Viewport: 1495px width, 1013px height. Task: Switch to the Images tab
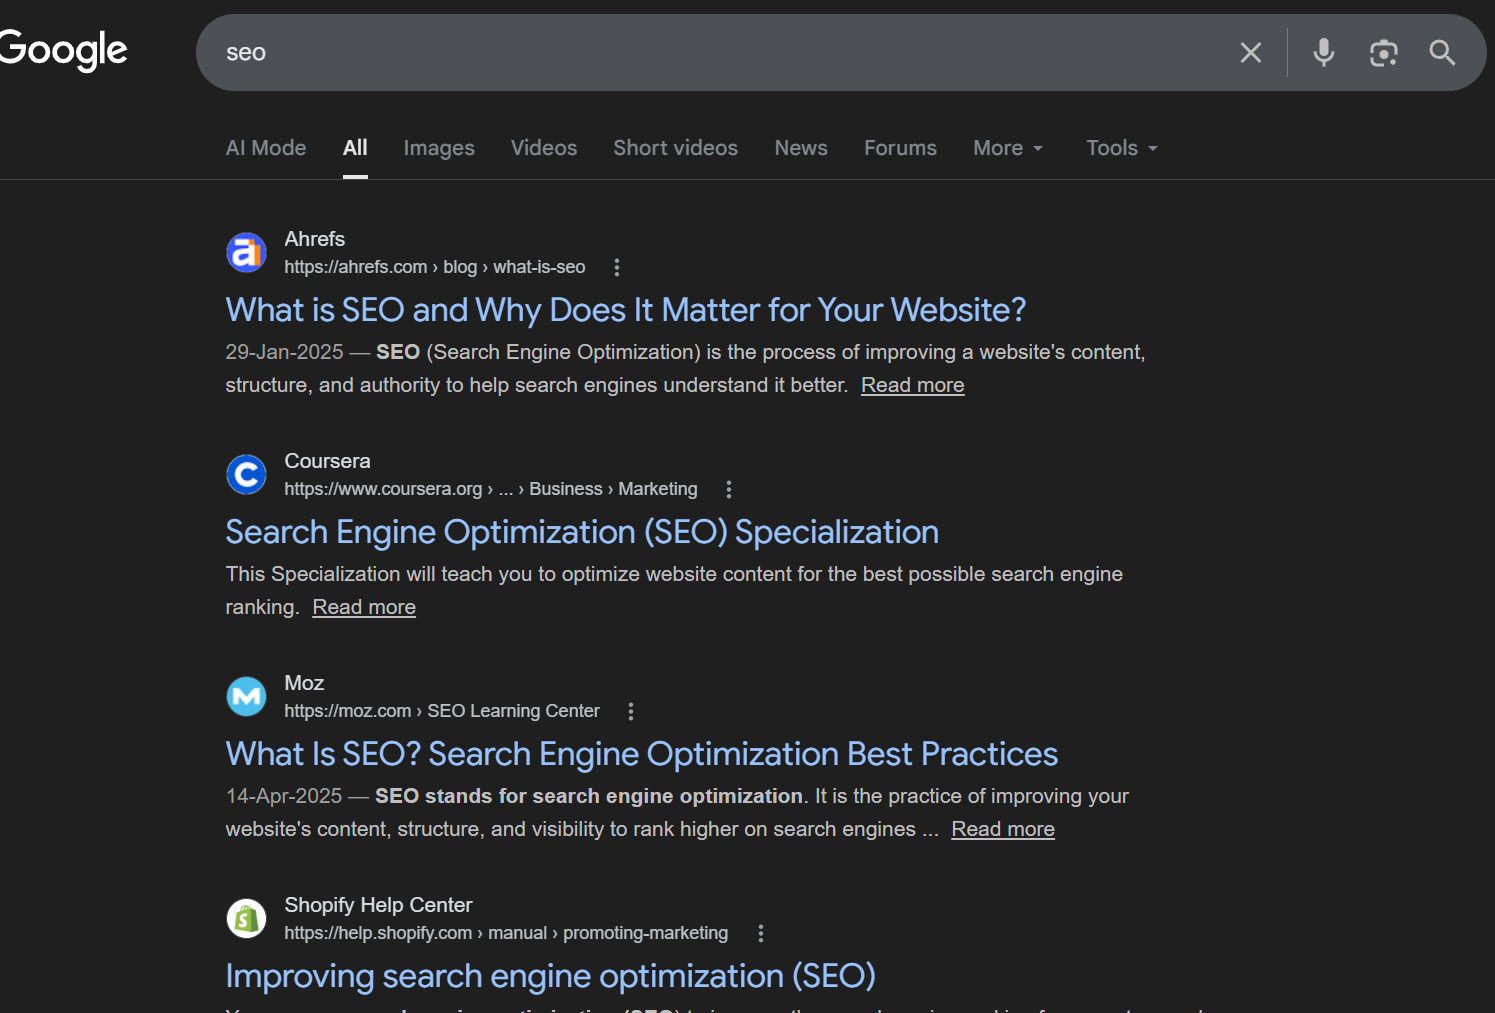coord(439,147)
